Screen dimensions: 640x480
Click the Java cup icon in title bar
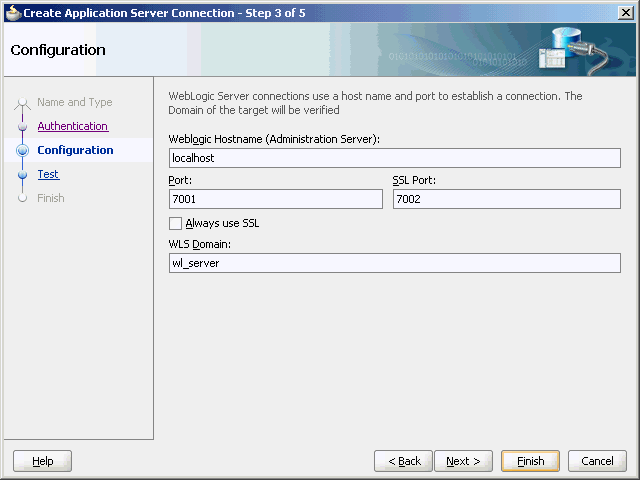13,13
